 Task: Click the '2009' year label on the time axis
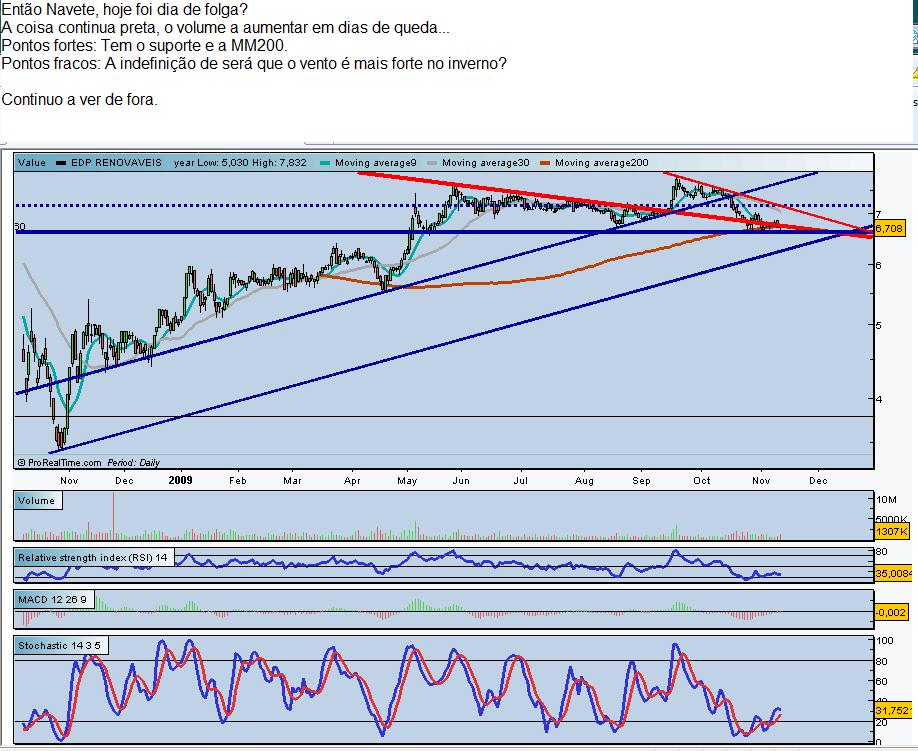[180, 480]
